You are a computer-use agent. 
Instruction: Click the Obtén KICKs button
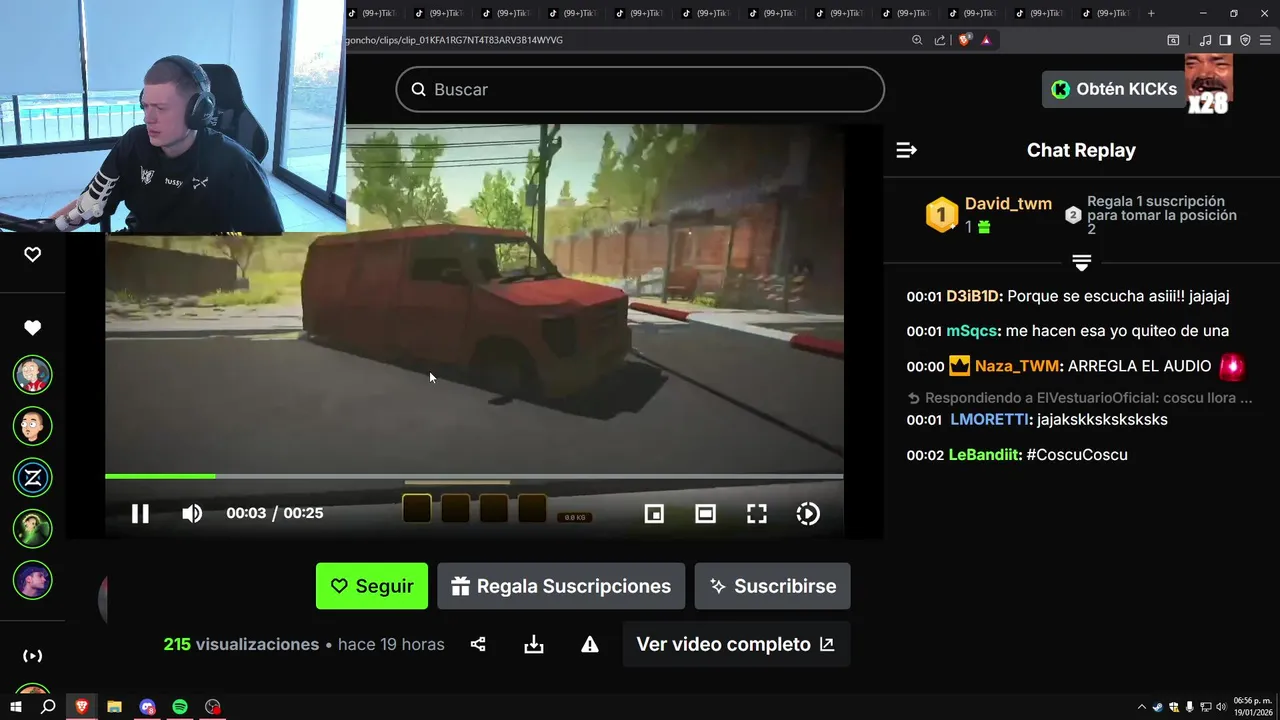[1115, 89]
